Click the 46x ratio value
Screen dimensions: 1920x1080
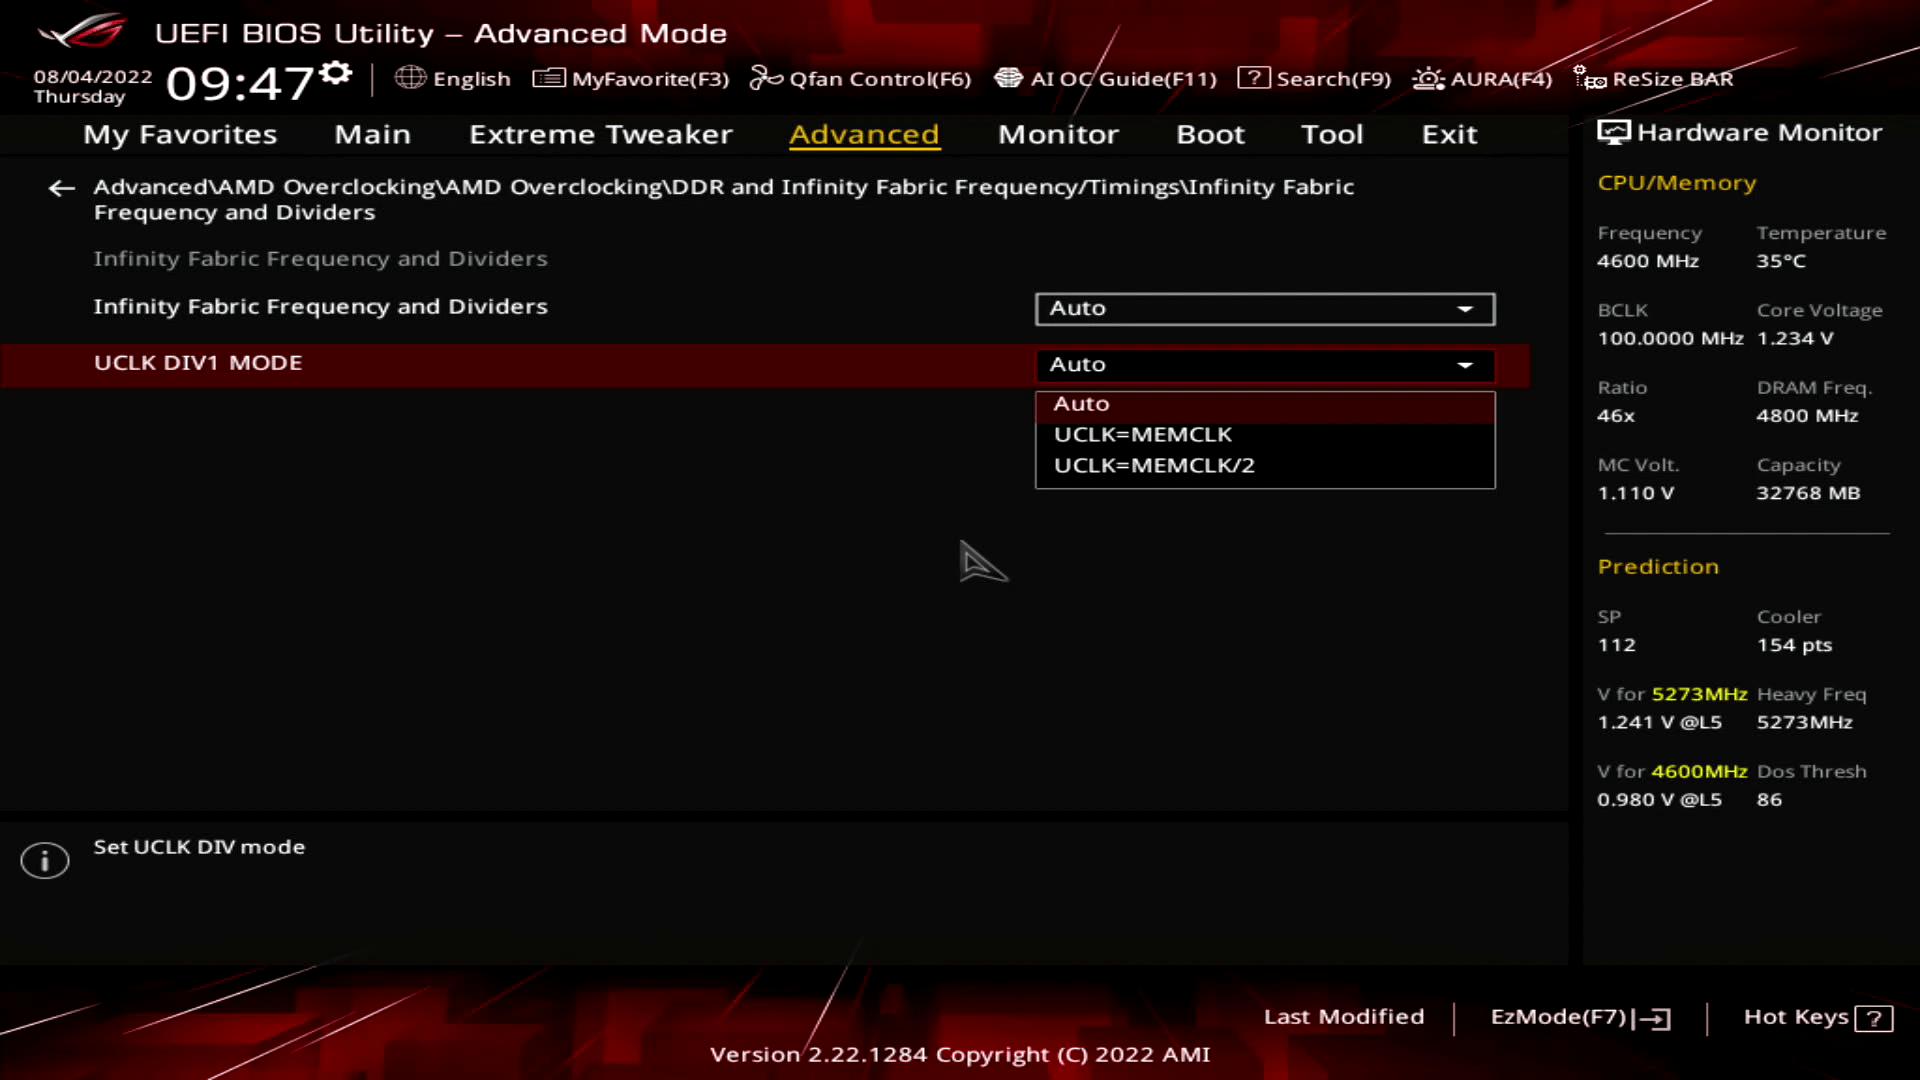1616,416
